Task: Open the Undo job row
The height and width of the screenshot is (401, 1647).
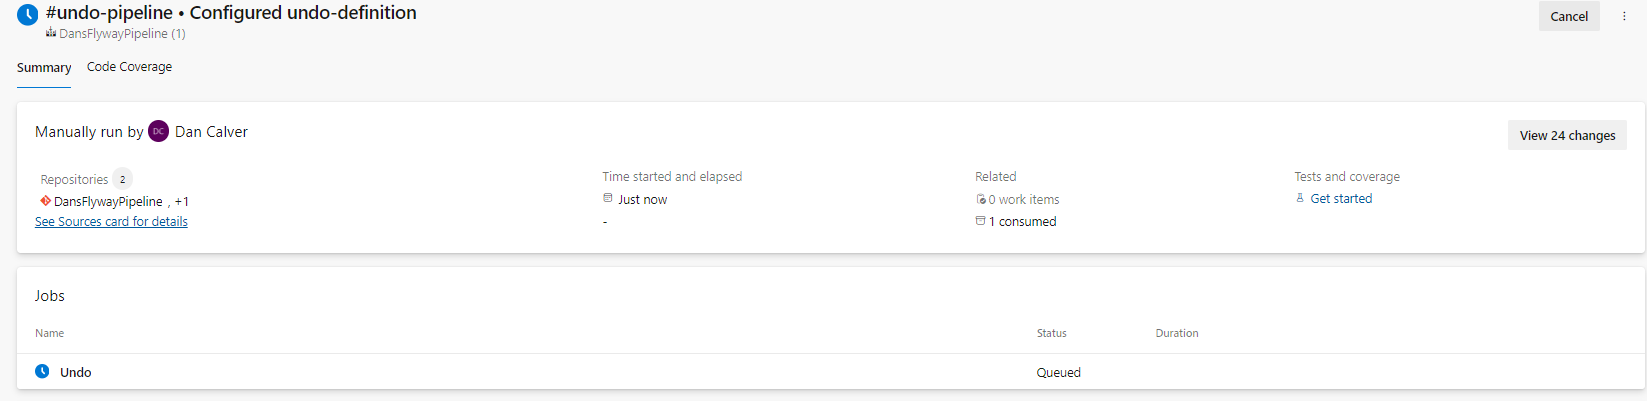Action: [x=831, y=372]
